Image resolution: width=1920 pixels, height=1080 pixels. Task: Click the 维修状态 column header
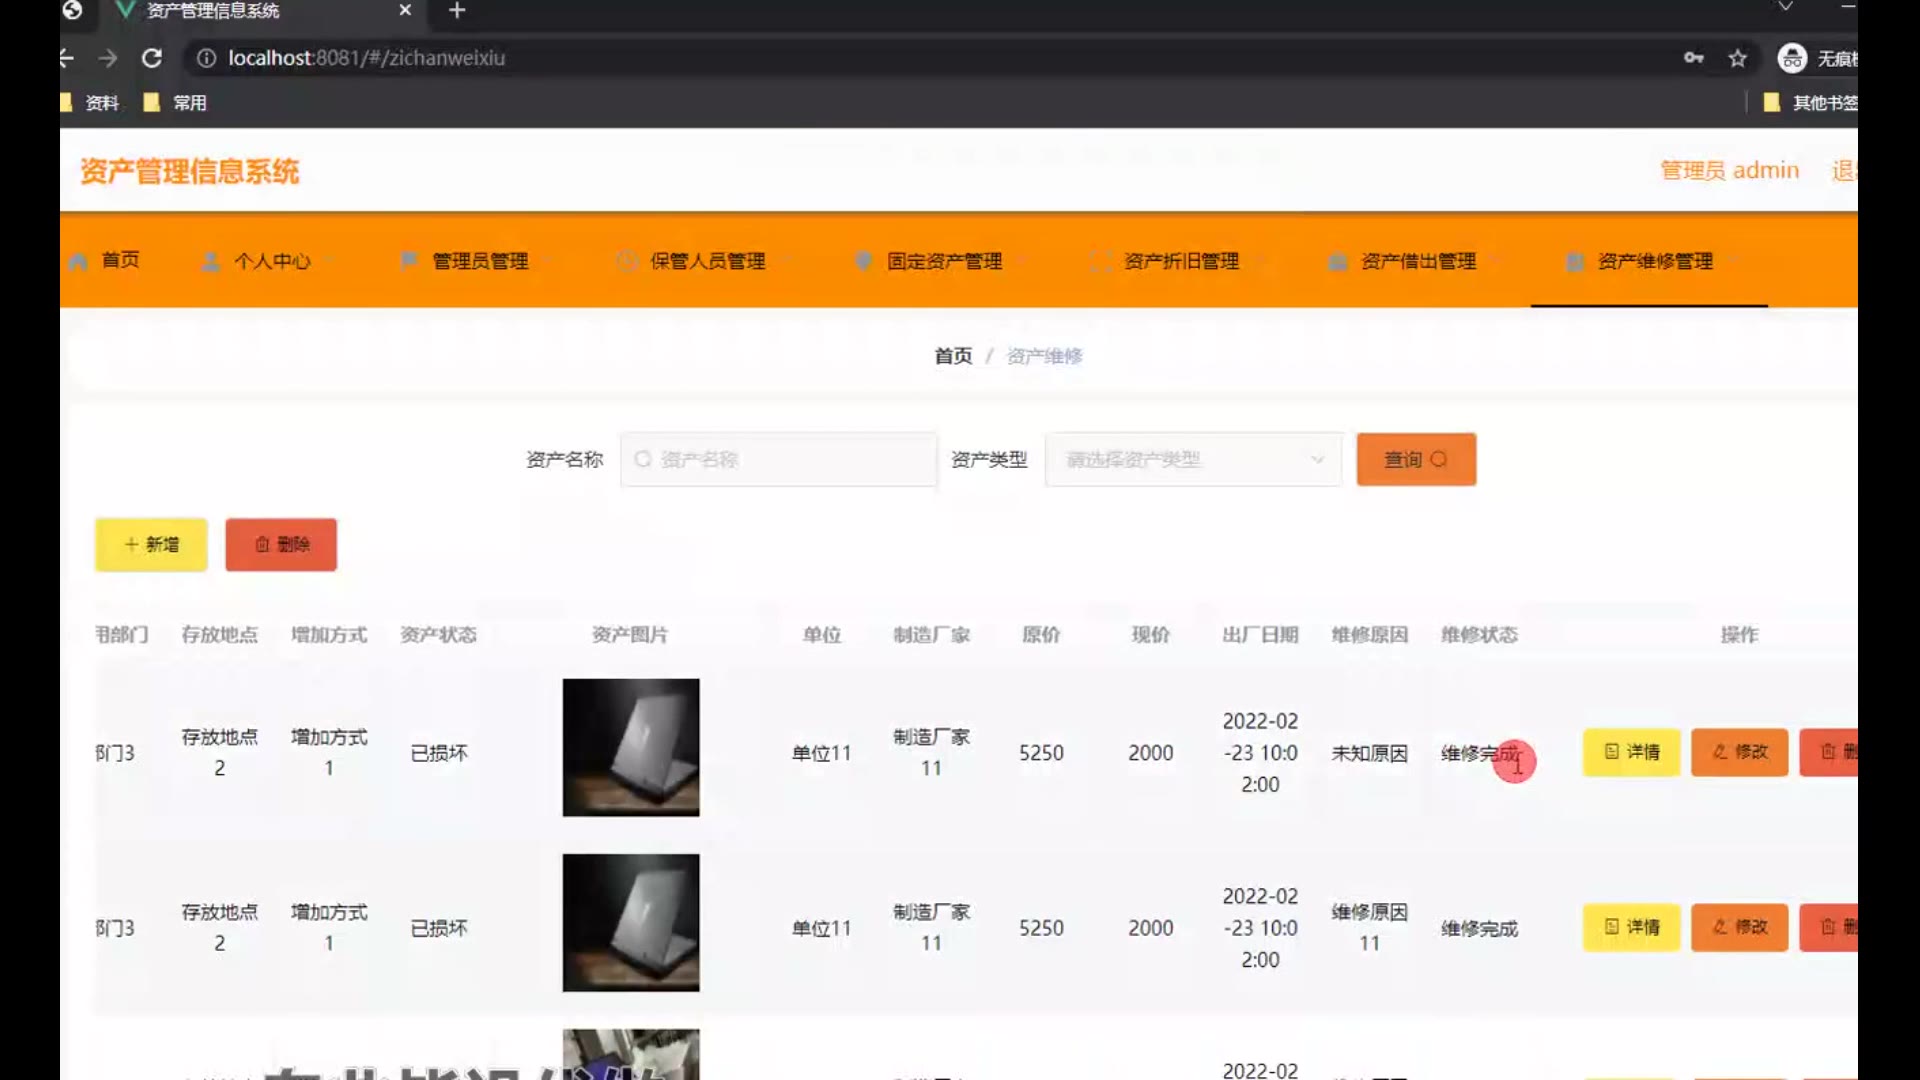click(x=1479, y=635)
